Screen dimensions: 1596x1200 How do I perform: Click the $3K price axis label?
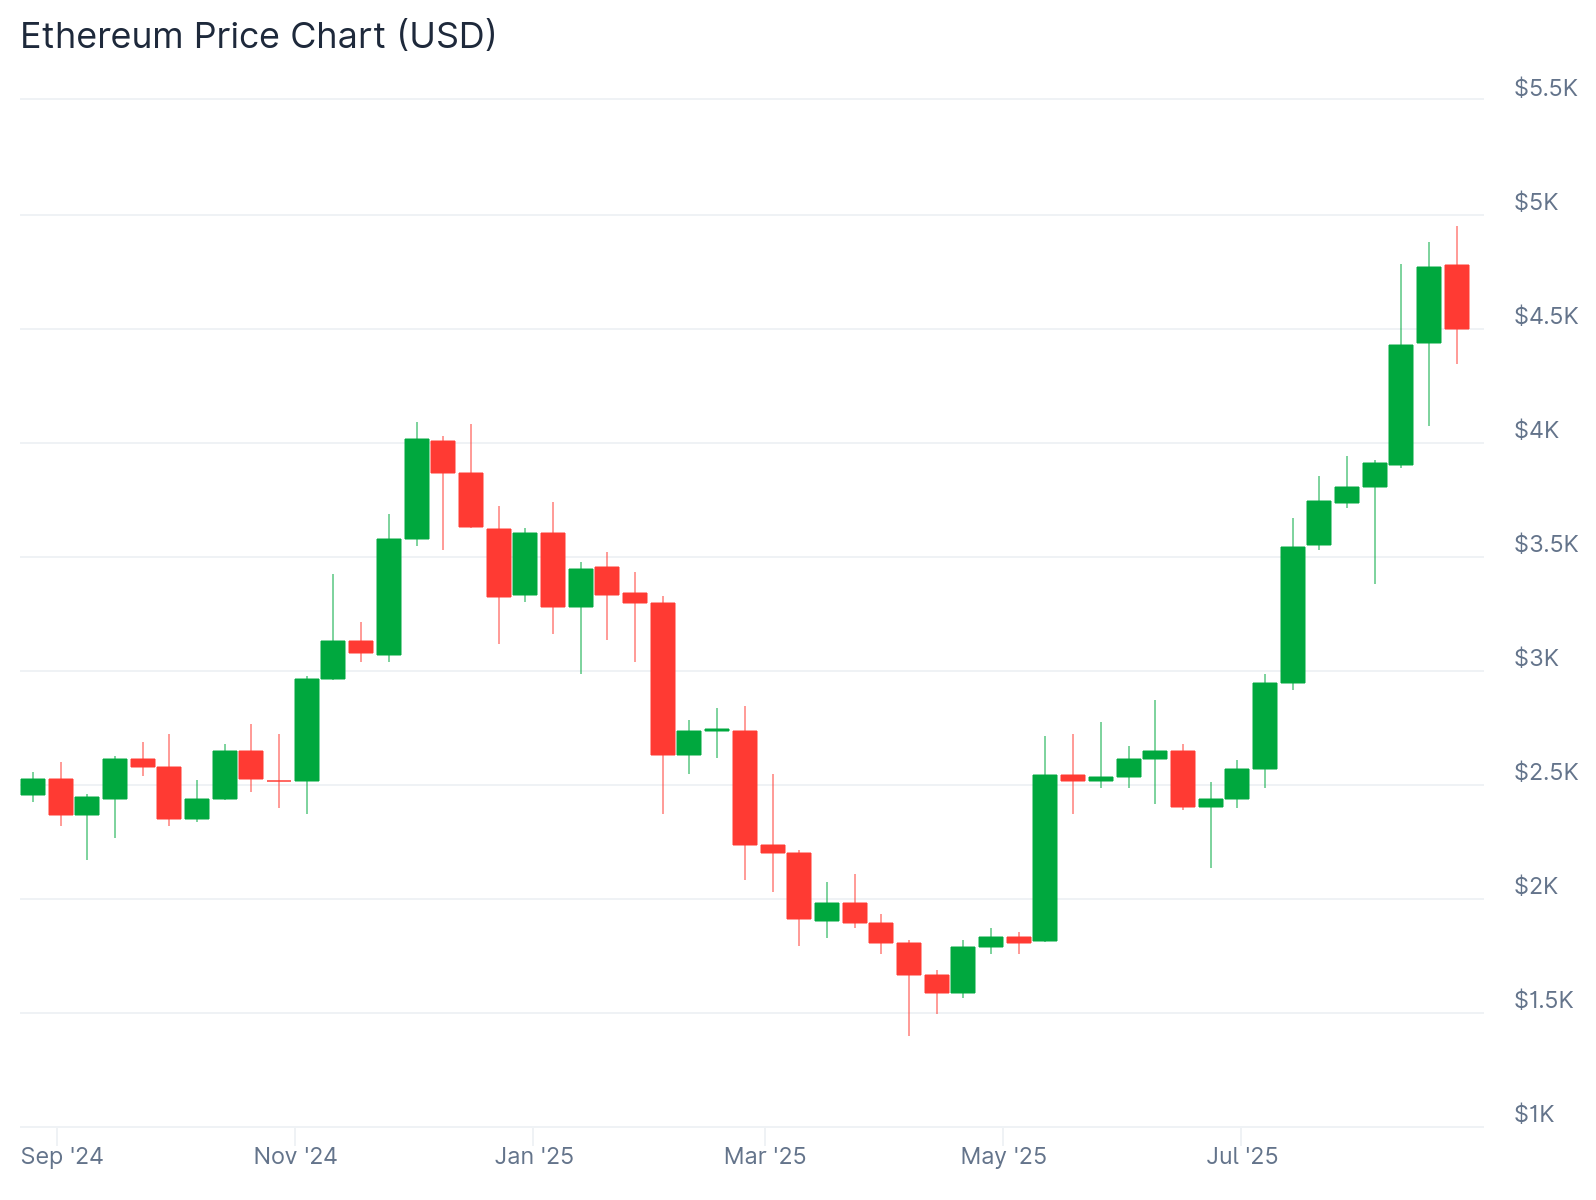click(1536, 658)
